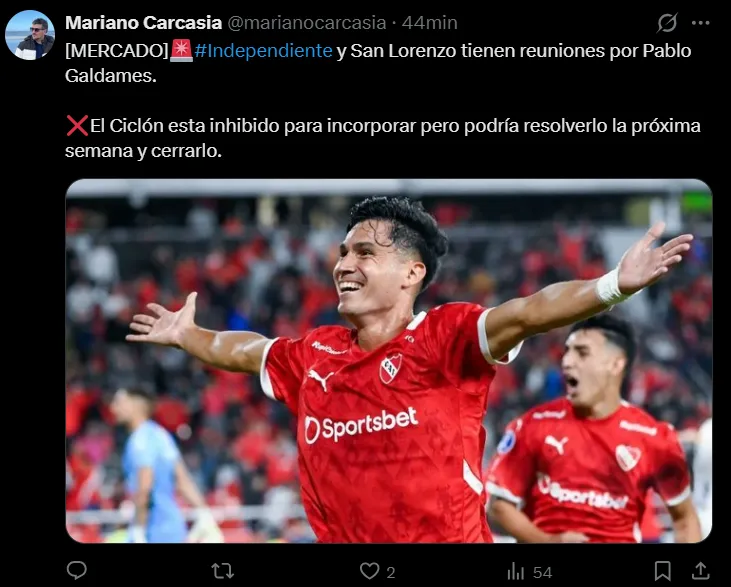Click the @marianocarcasia handle
Viewport: 731px width, 587px height.
306,22
